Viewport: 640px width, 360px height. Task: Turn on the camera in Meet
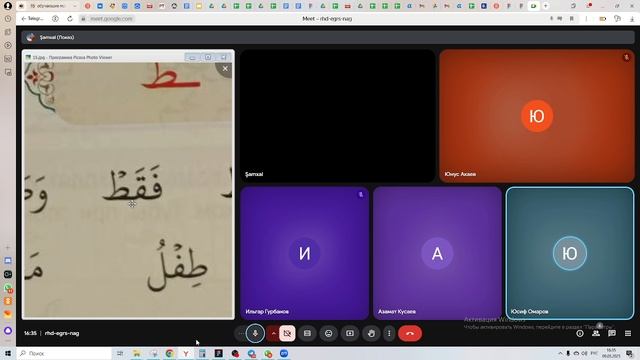click(x=287, y=333)
